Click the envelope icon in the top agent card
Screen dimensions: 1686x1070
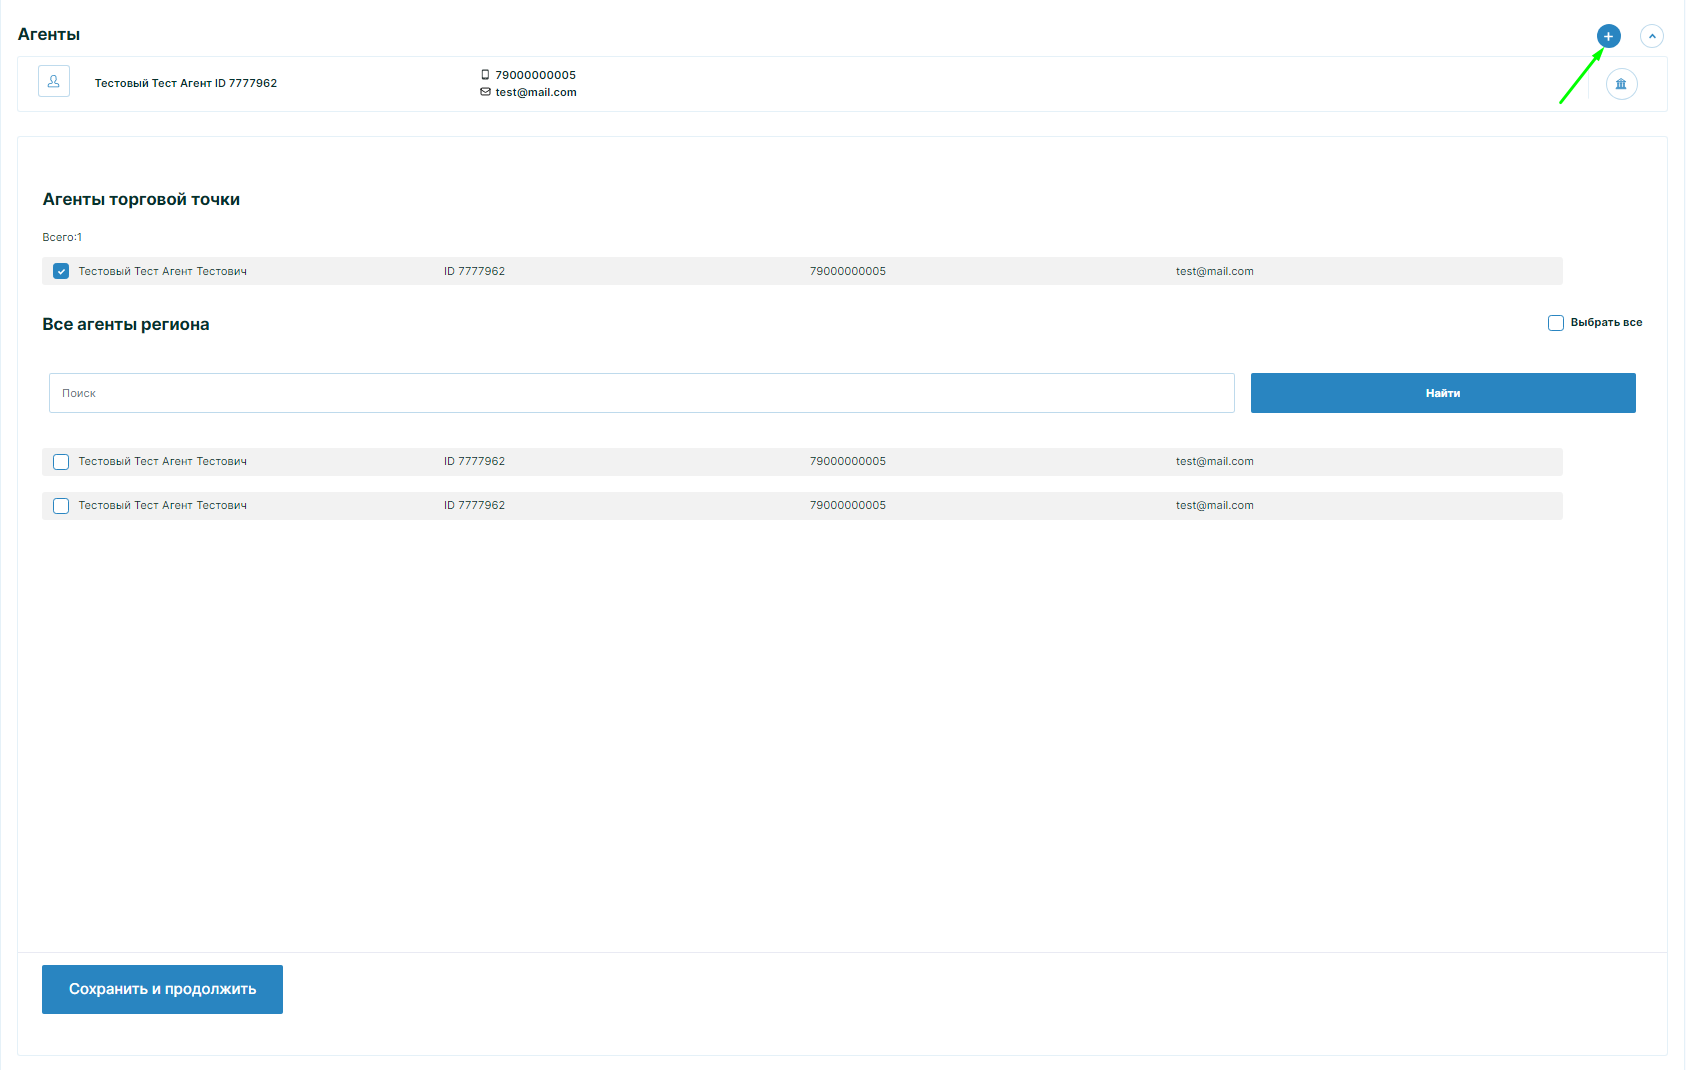(x=485, y=92)
